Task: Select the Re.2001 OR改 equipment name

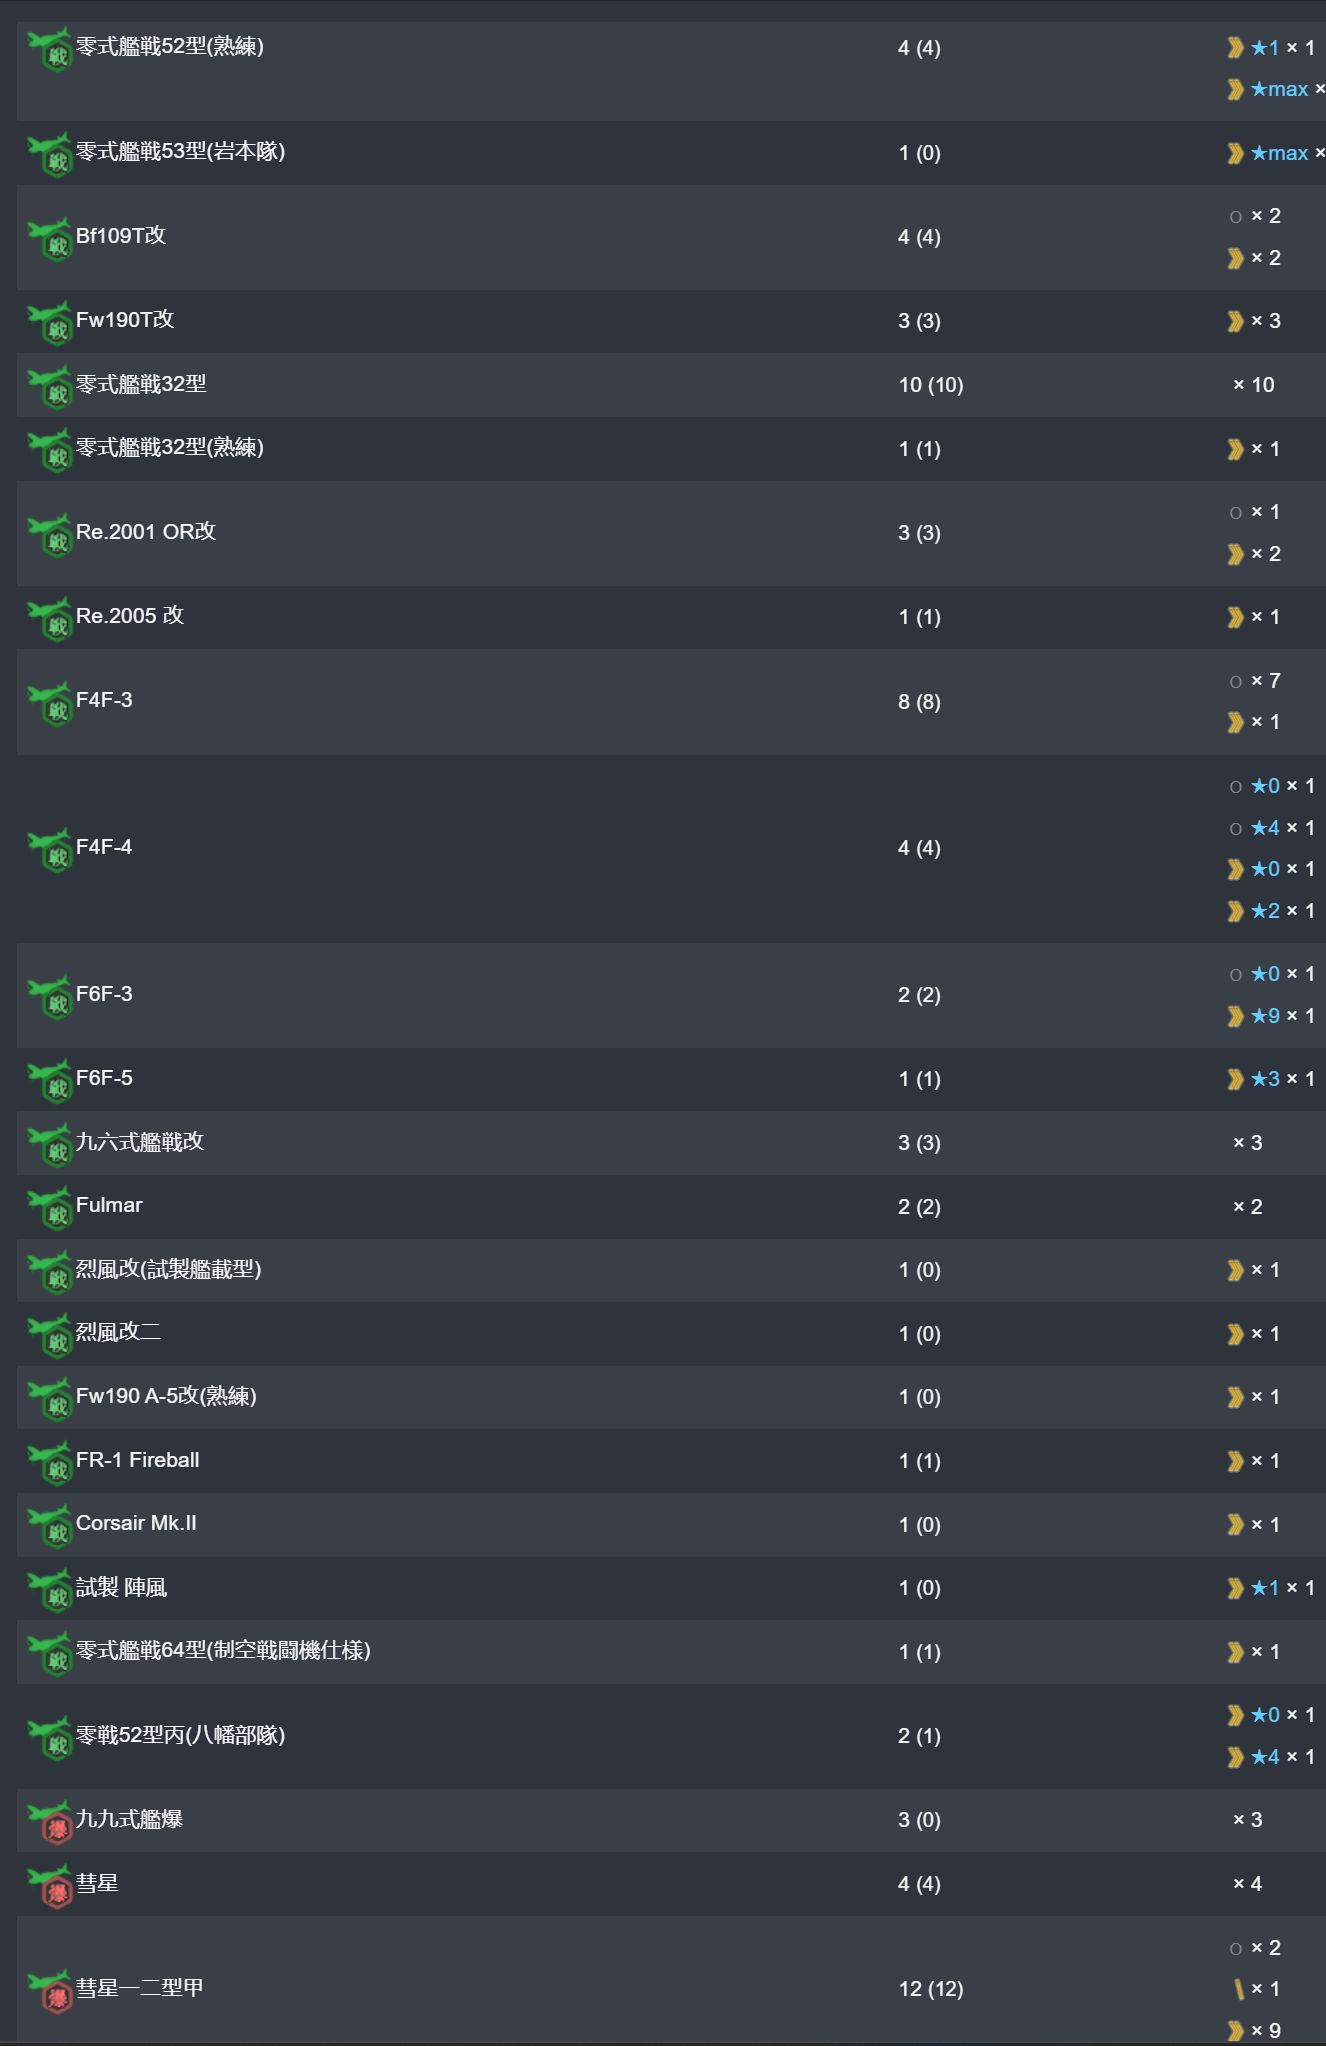Action: tap(146, 532)
